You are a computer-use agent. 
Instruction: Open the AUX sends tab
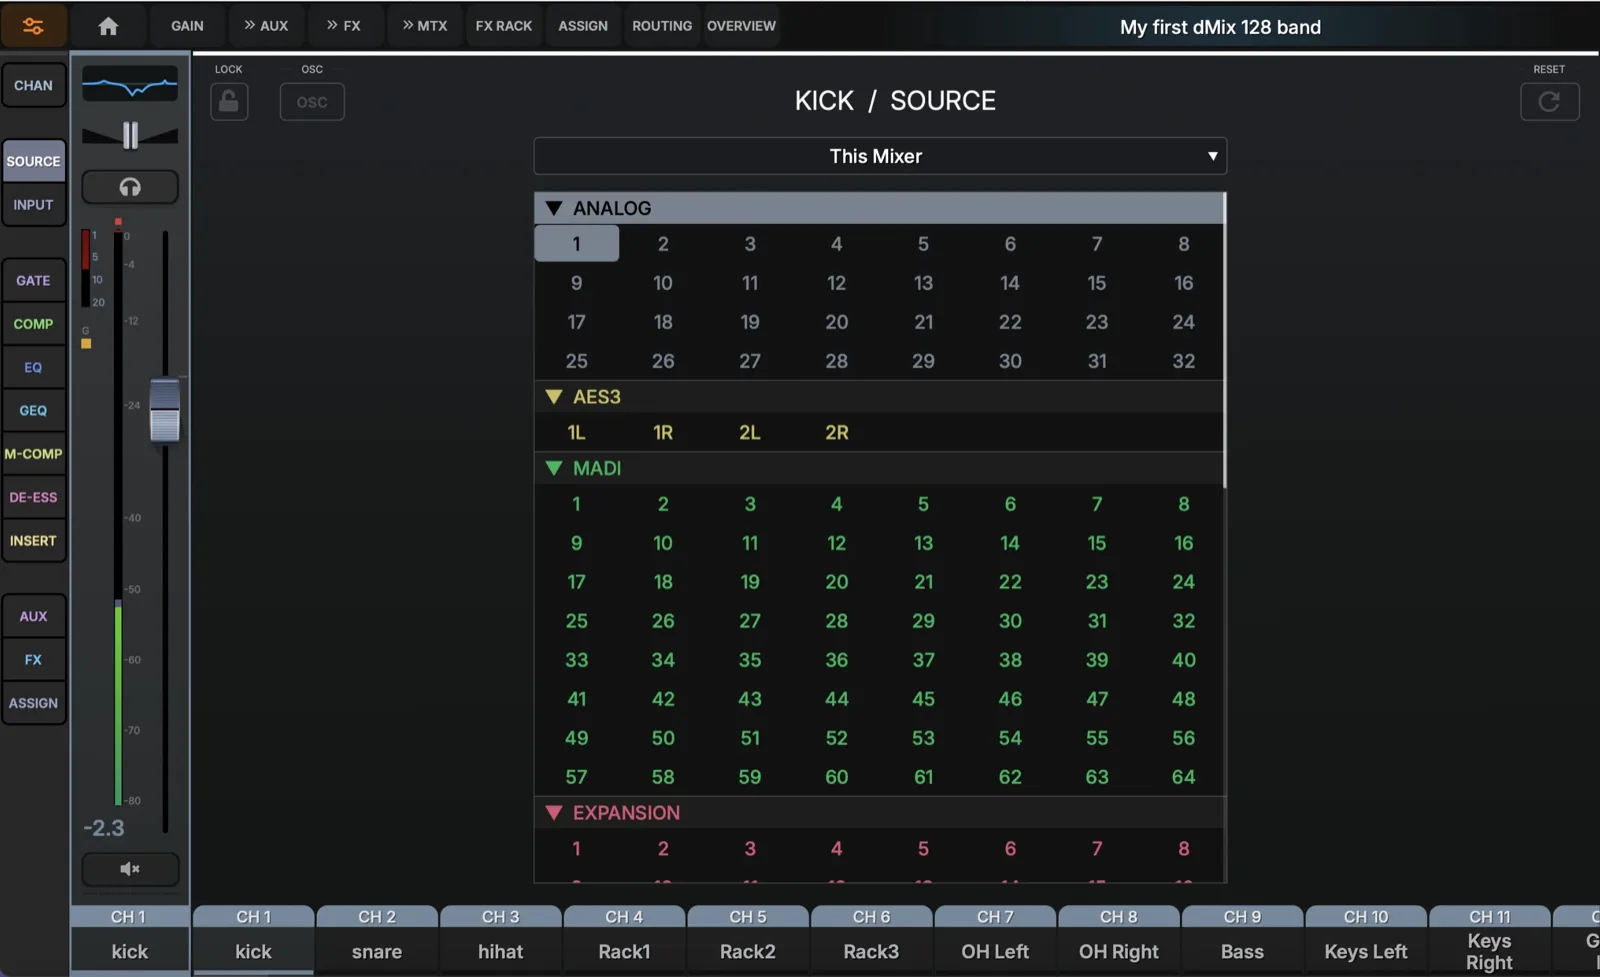(266, 26)
